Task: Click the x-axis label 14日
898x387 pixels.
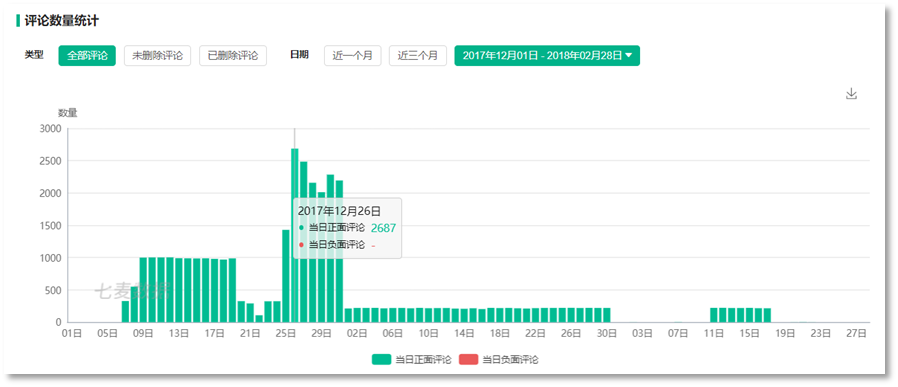Action: point(464,333)
